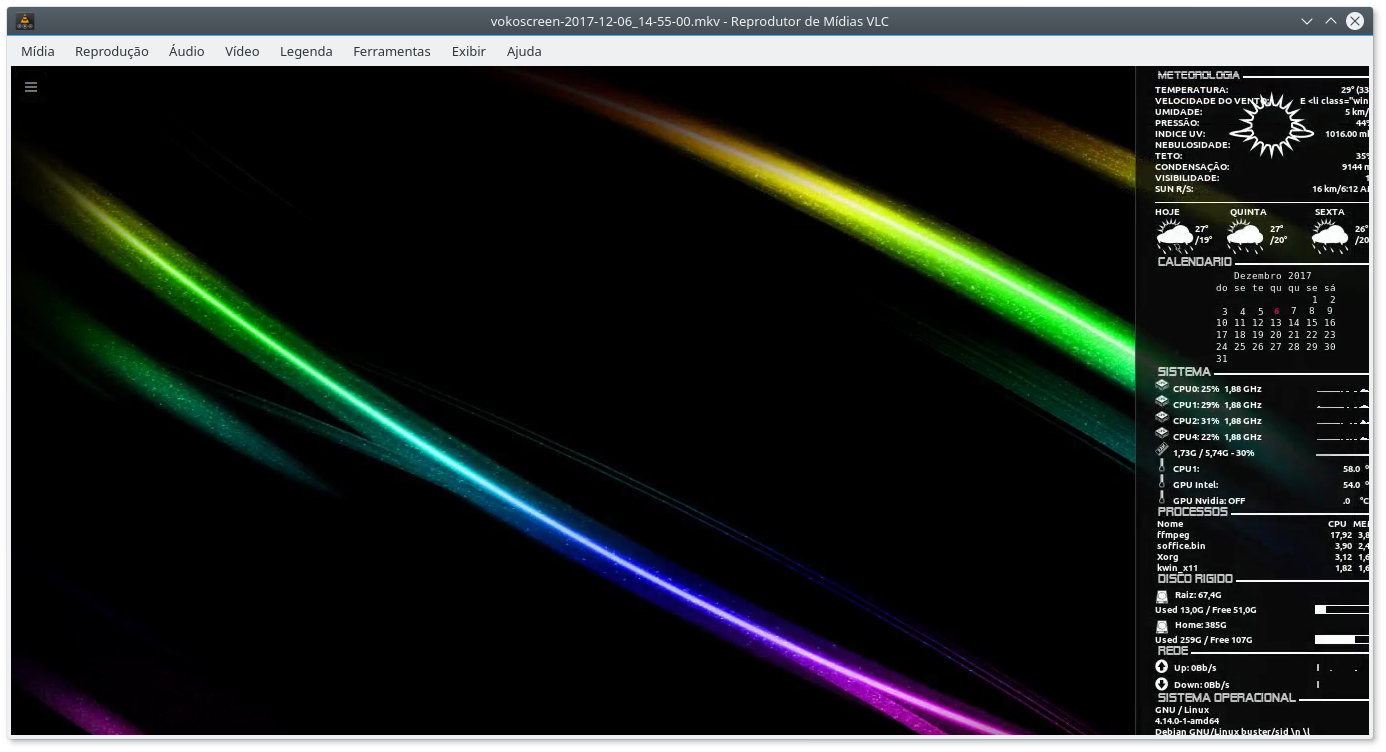Open the Legenda menu
Viewport: 1386px width, 752px height.
[305, 51]
